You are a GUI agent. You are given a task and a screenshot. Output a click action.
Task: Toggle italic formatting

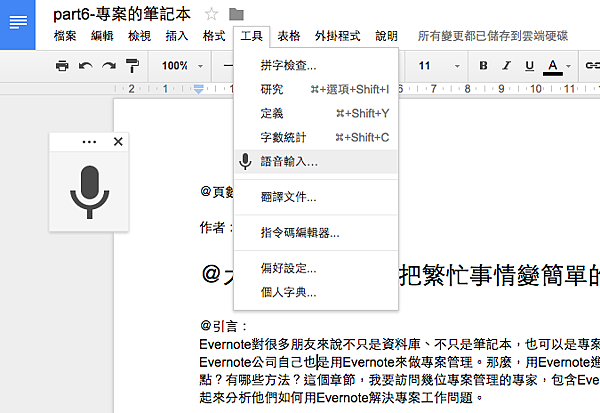(x=507, y=66)
